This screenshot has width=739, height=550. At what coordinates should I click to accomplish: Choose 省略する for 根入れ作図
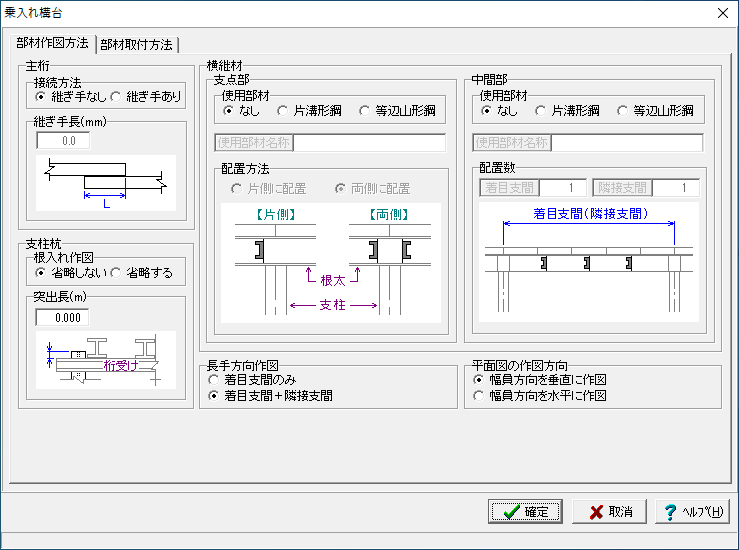pyautogui.click(x=142, y=273)
